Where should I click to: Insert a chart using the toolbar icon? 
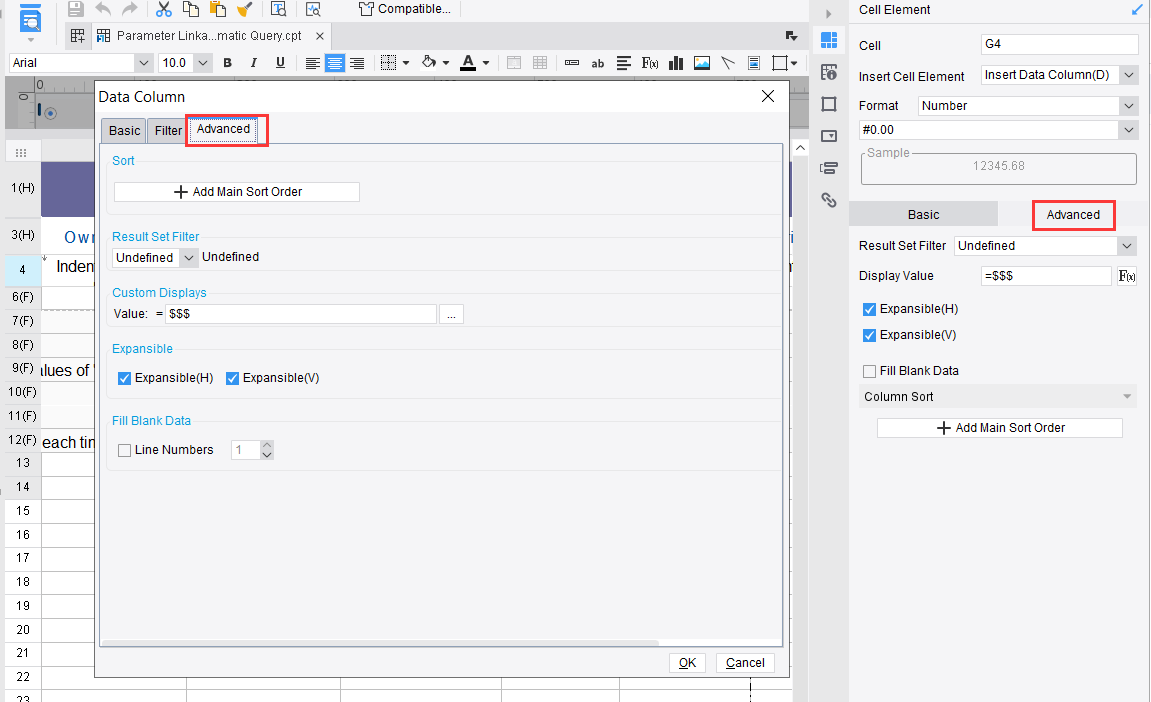pyautogui.click(x=675, y=62)
